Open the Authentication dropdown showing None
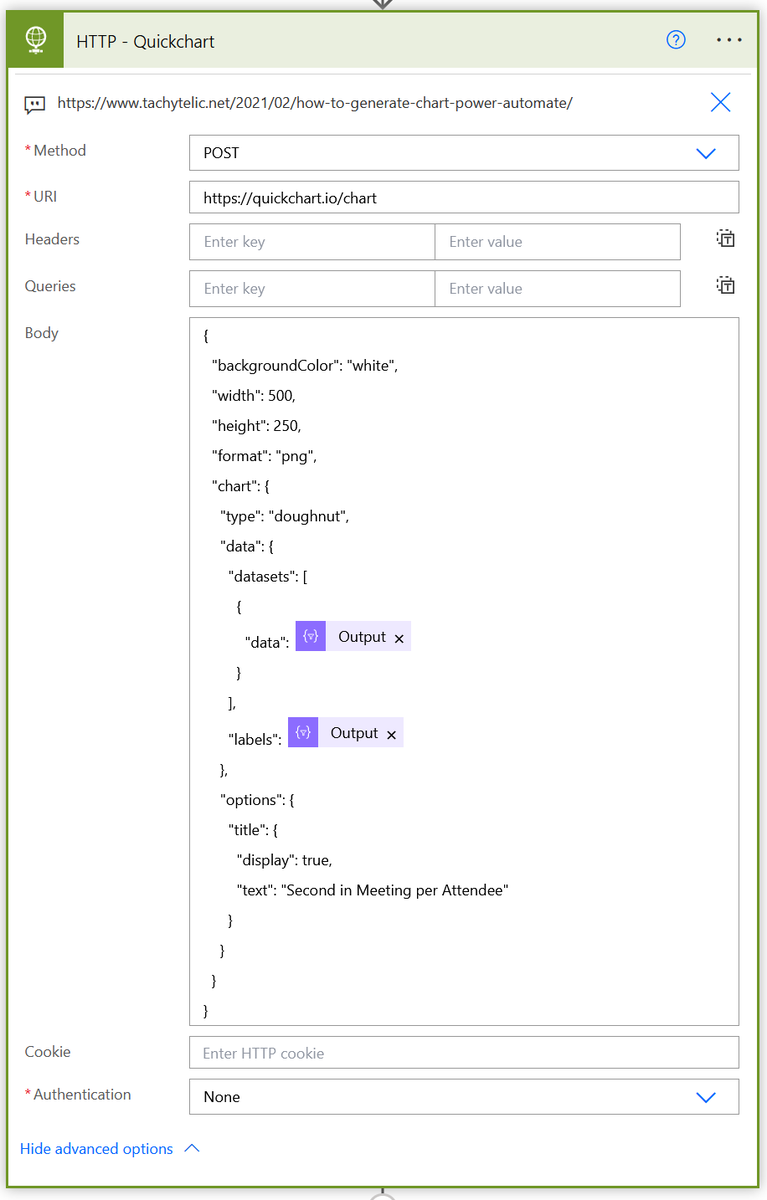Viewport: 767px width, 1200px height. 464,1097
